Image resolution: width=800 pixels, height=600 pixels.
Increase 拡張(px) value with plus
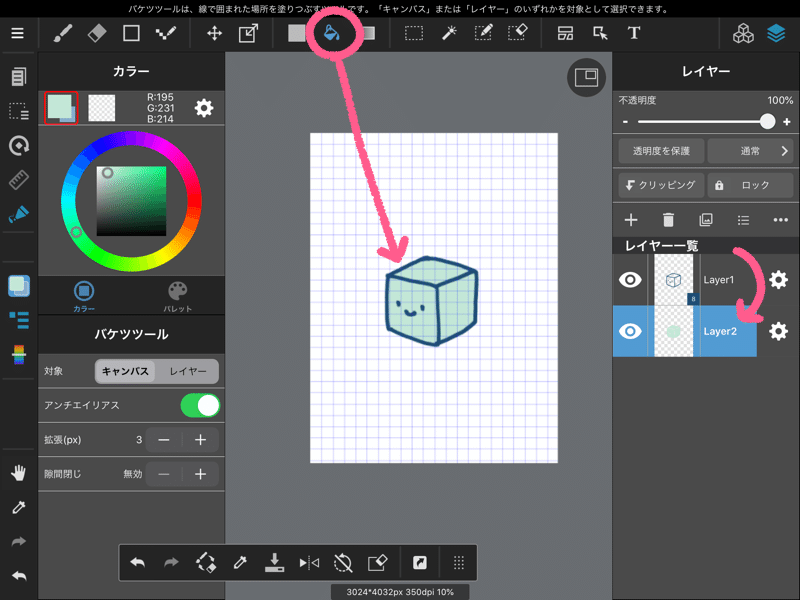(201, 440)
